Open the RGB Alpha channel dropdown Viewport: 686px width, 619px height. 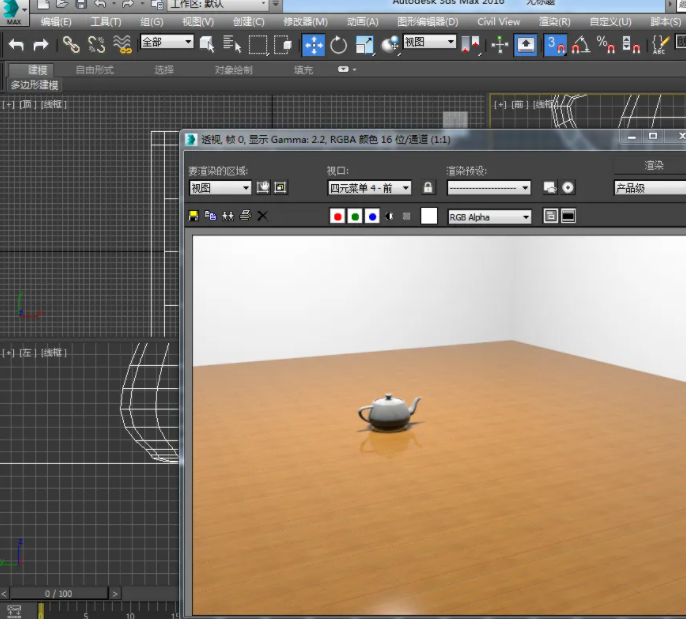point(489,217)
